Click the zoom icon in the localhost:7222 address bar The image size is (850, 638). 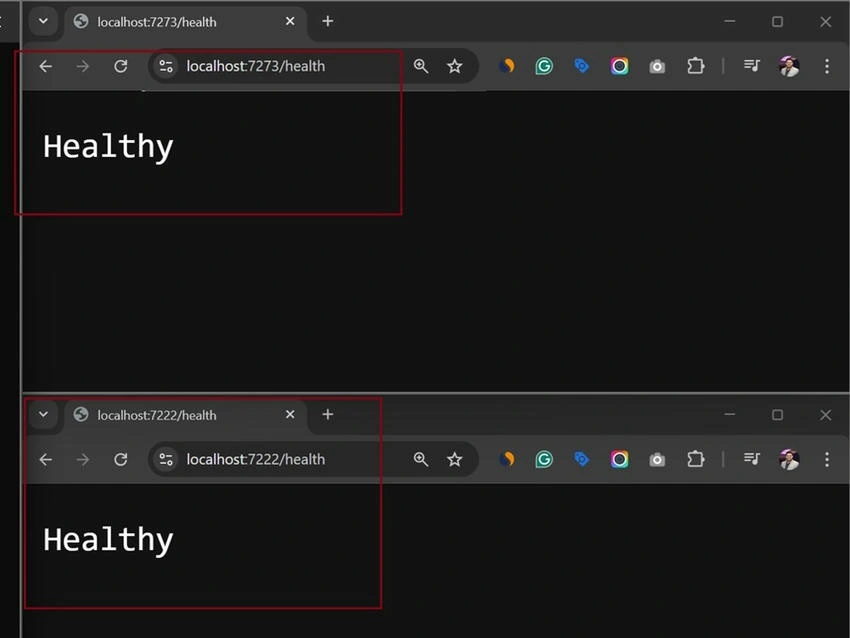click(x=421, y=460)
